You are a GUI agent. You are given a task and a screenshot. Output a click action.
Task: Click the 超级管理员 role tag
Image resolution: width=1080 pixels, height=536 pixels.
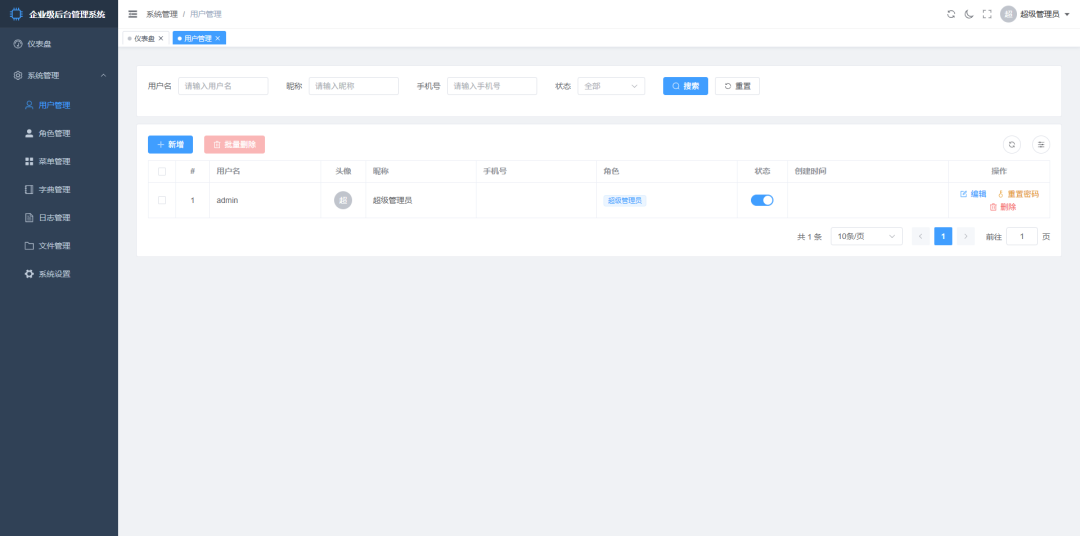point(625,200)
